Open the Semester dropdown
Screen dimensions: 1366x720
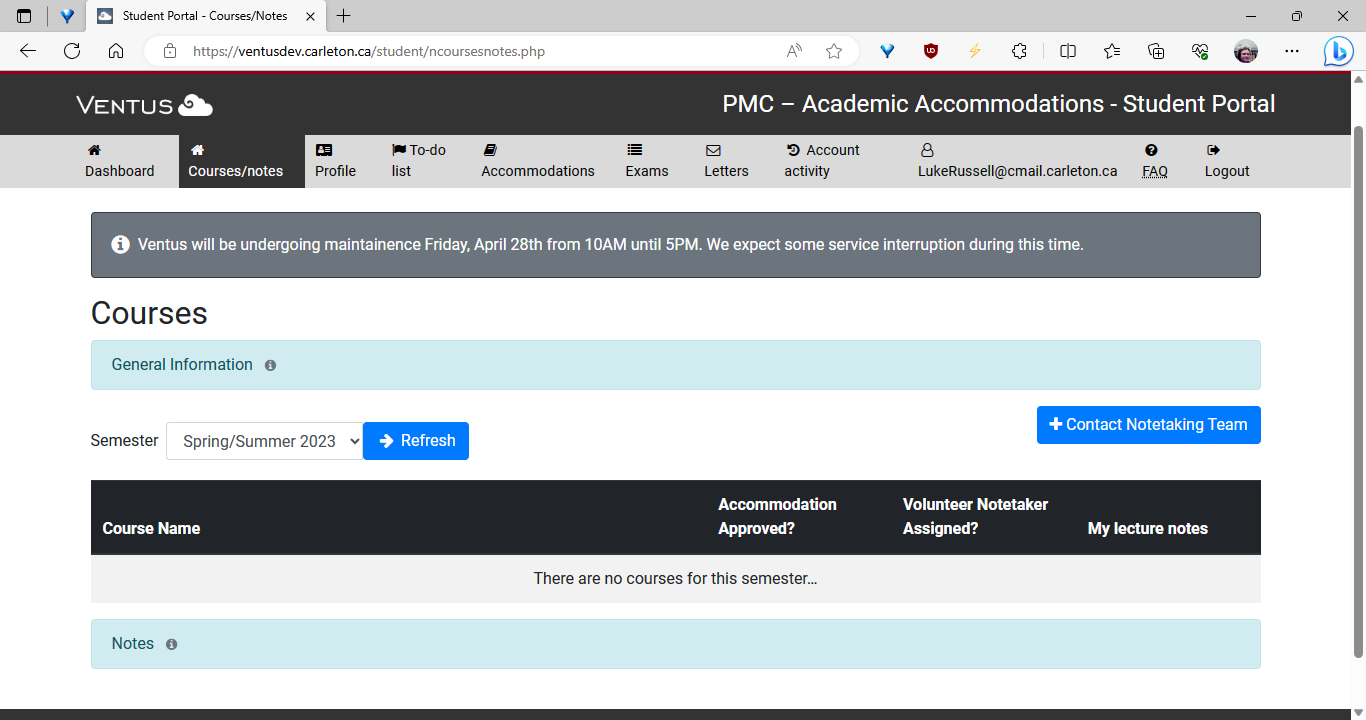[x=264, y=440]
